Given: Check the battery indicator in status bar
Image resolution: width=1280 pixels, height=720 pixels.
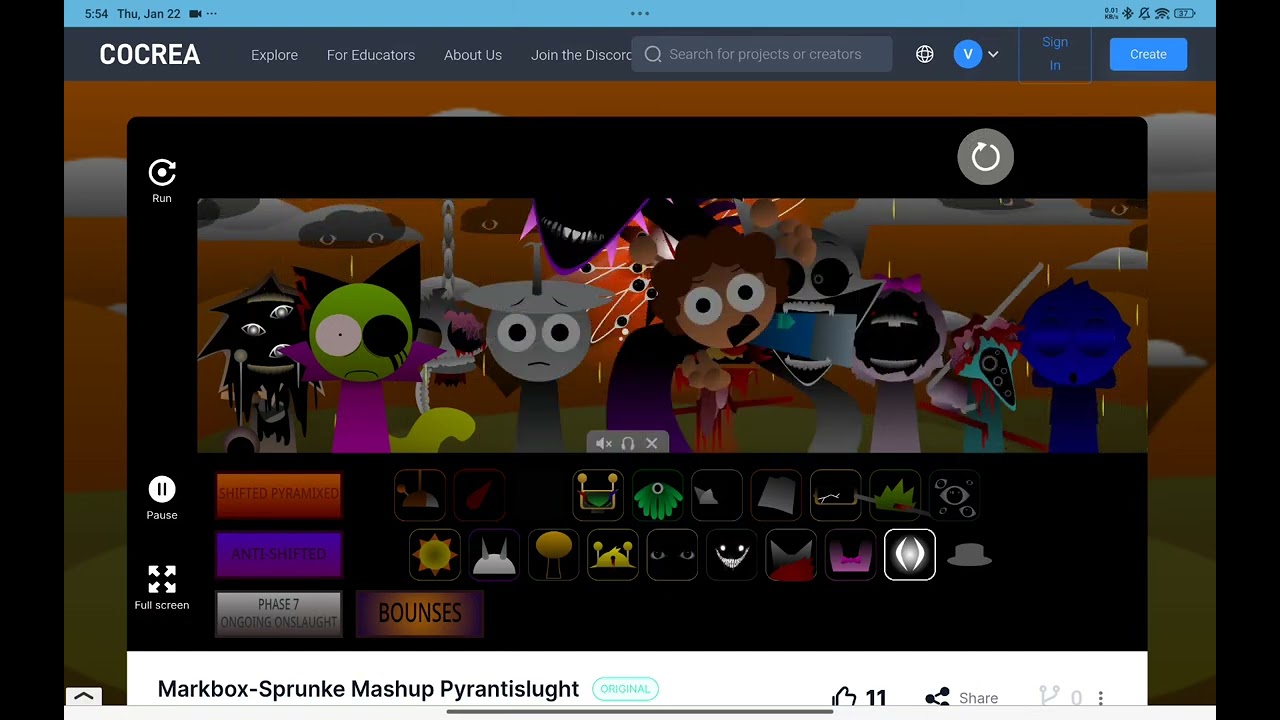Looking at the screenshot, I should 1185,14.
